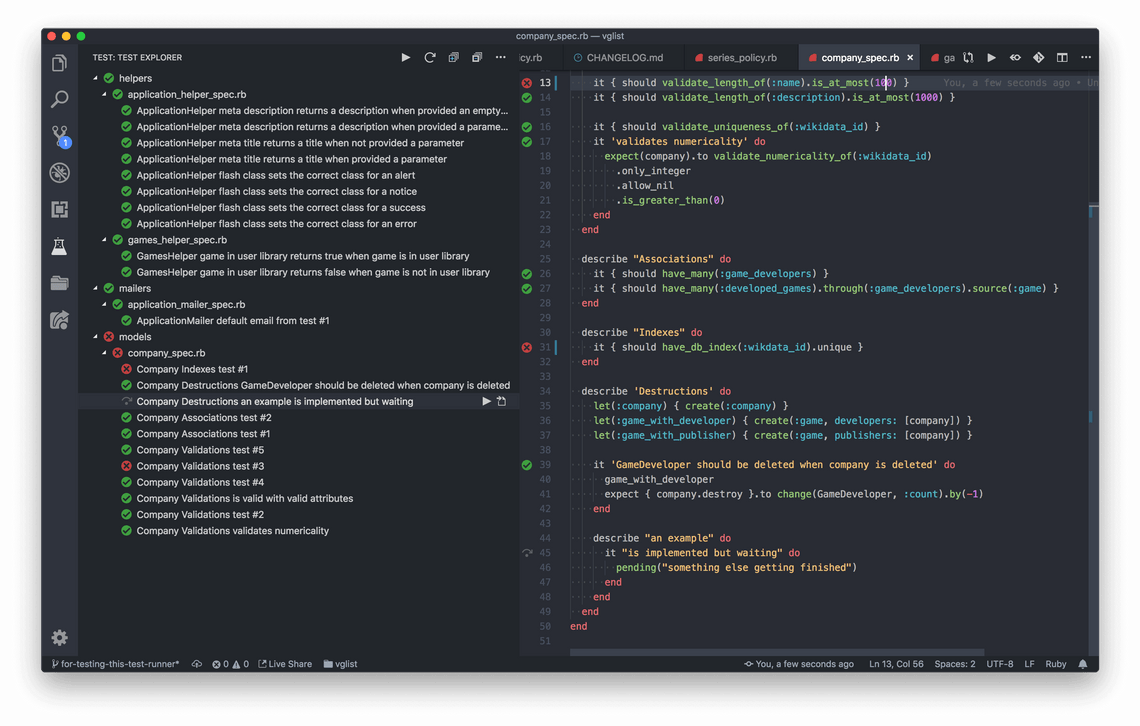
Task: Open the Project Manager folder icon
Action: click(60, 283)
